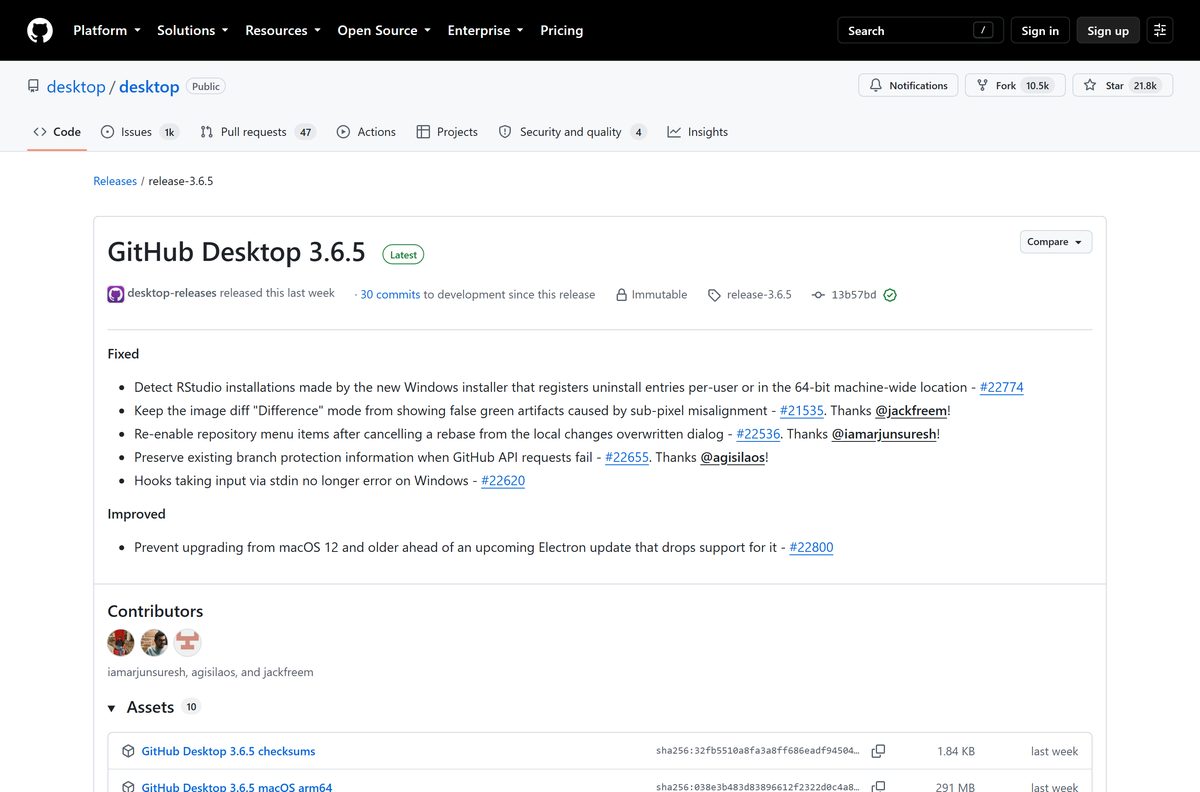
Task: Click the Sign in button
Action: [x=1040, y=30]
